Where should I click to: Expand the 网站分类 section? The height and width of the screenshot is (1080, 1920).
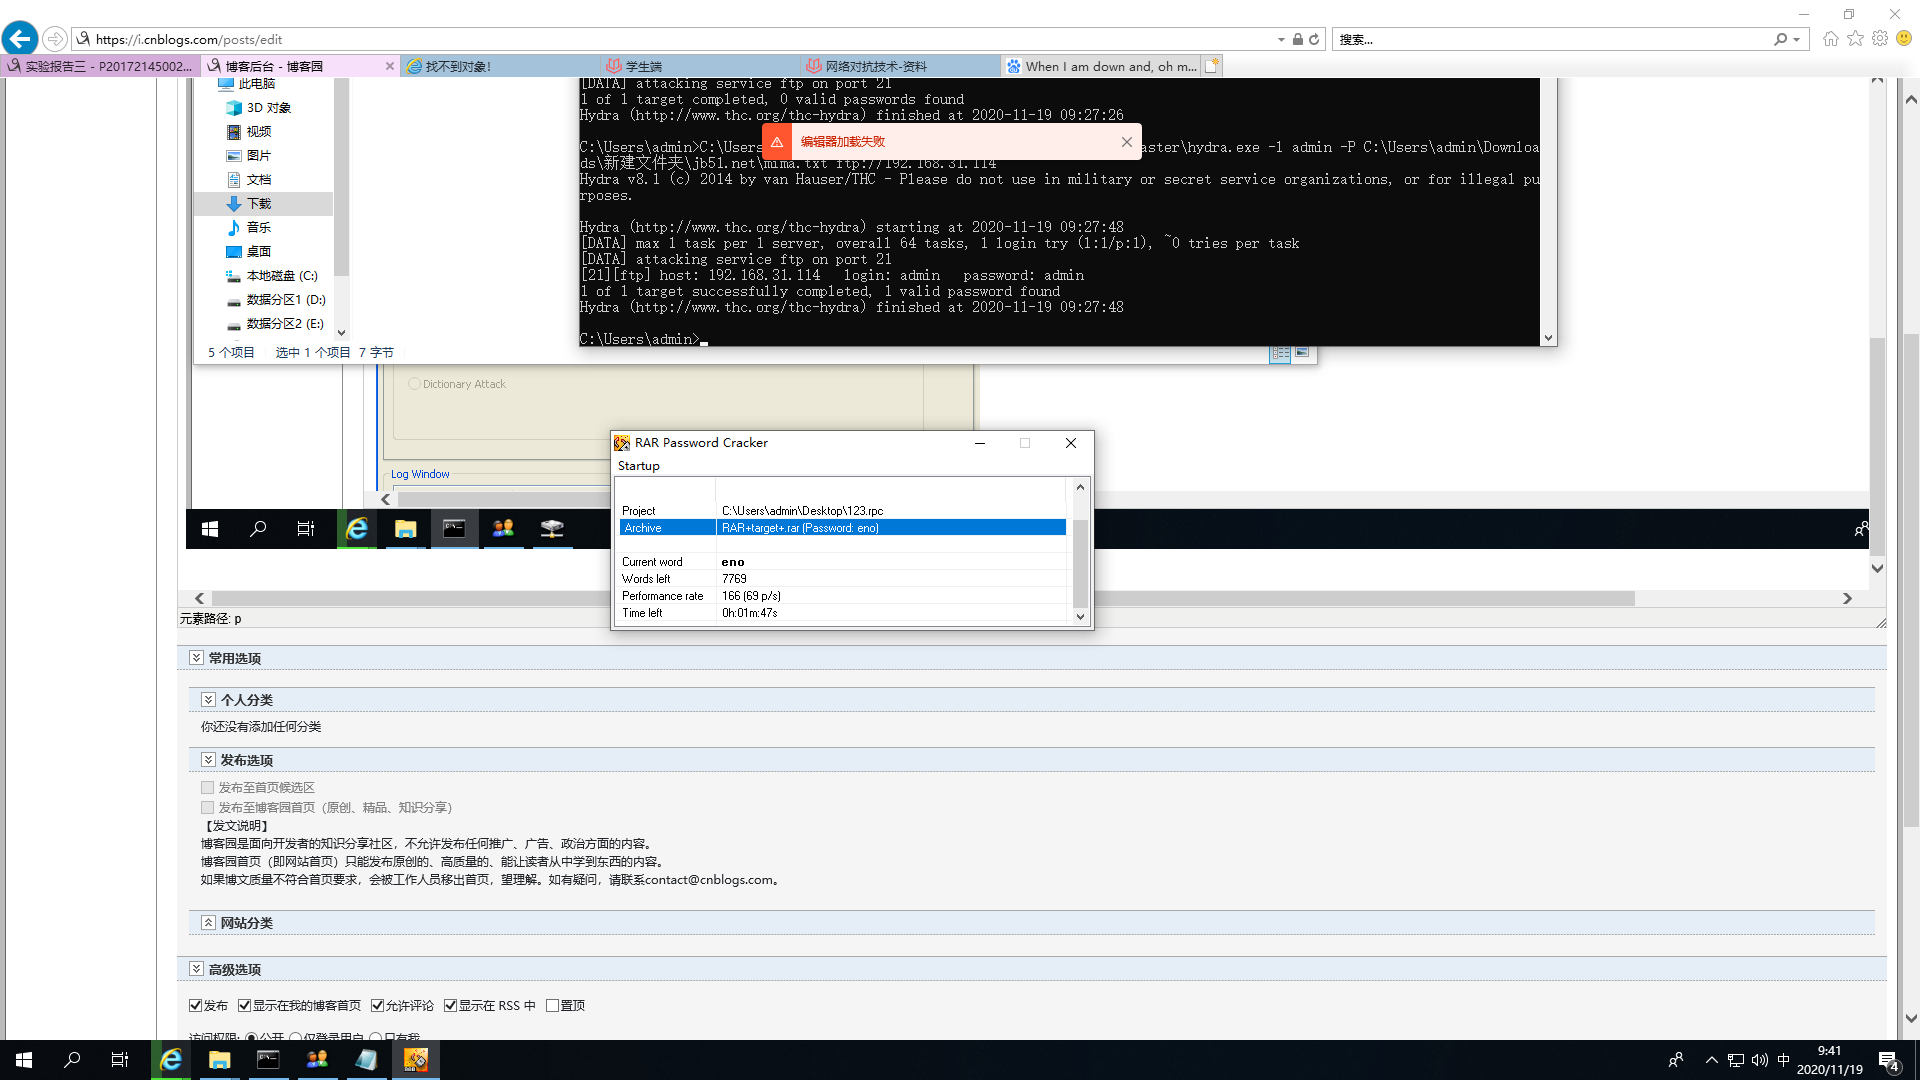click(208, 923)
